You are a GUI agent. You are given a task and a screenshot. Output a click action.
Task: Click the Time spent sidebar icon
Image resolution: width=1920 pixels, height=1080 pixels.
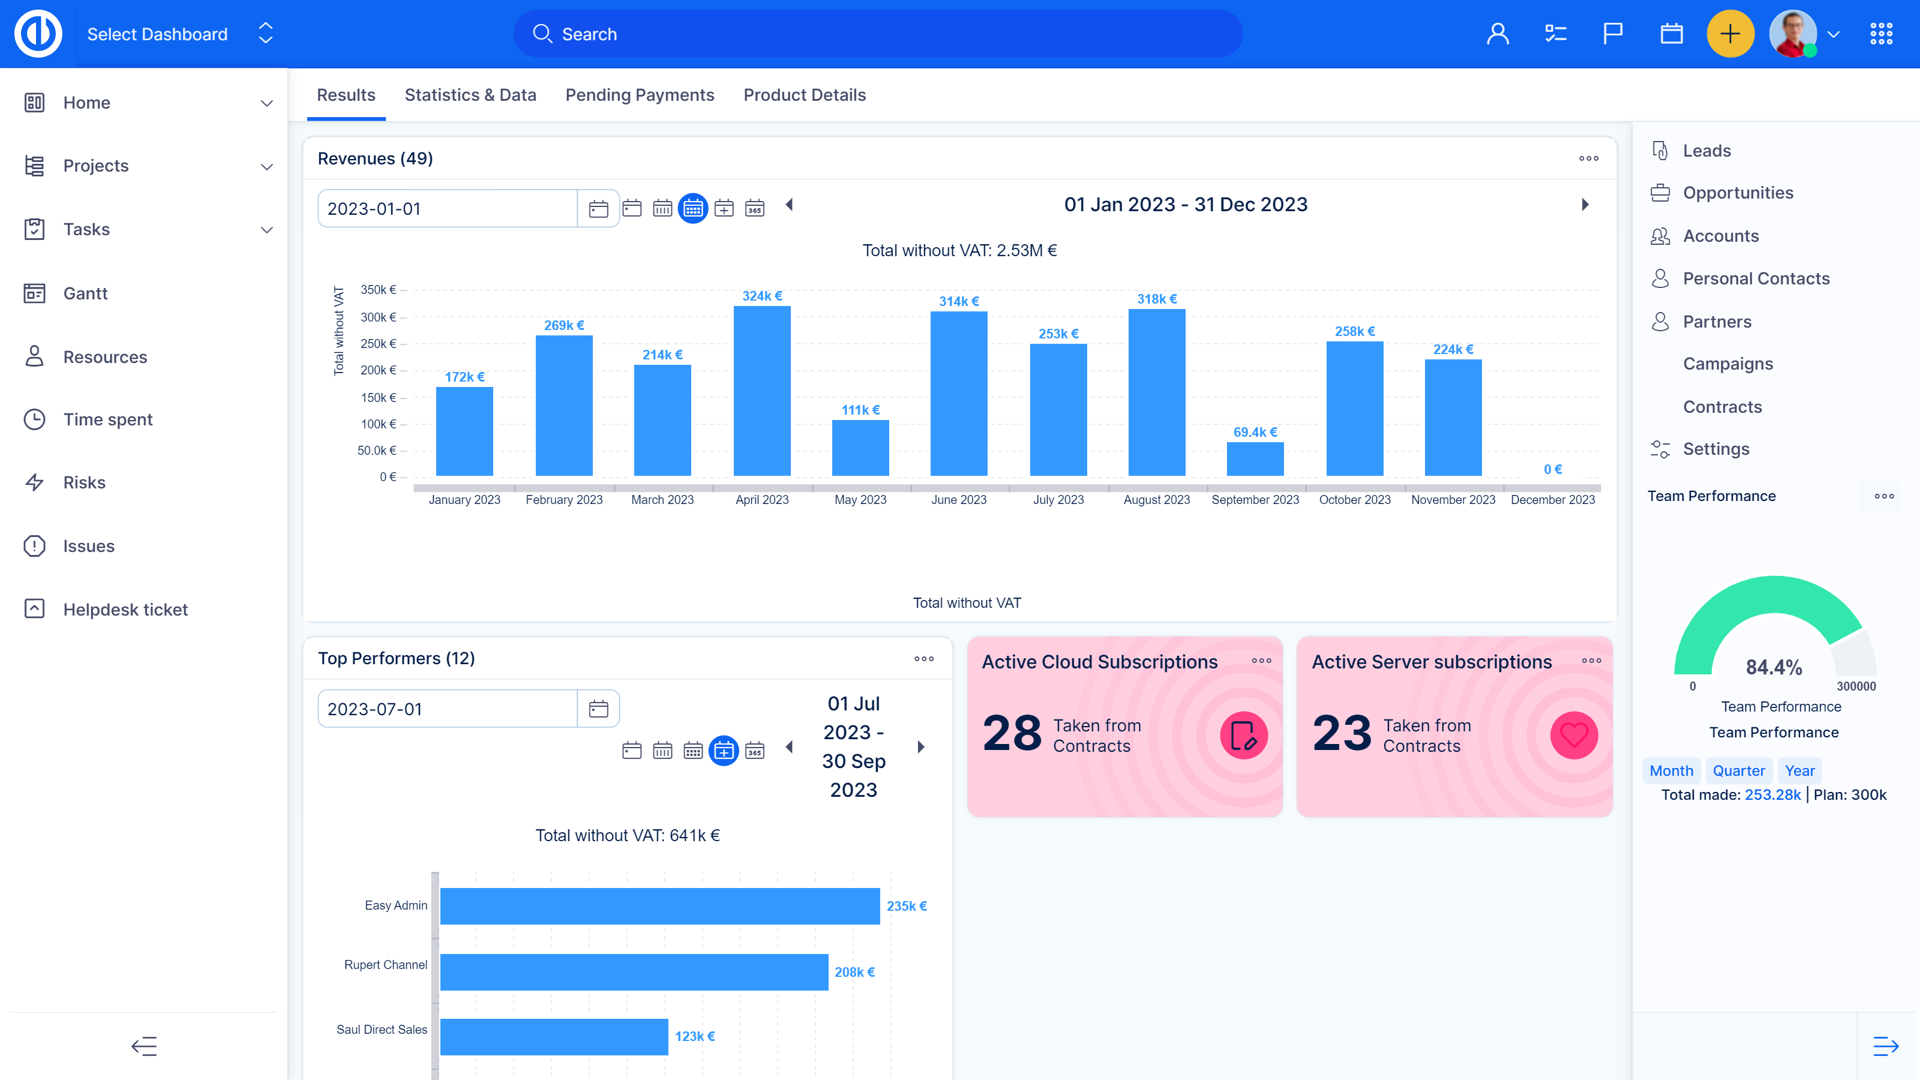pyautogui.click(x=34, y=419)
